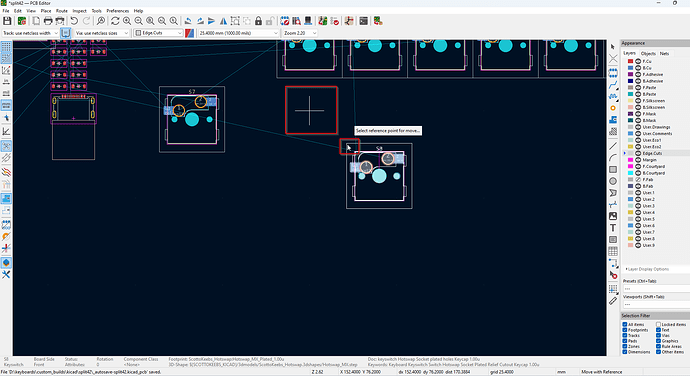
Task: Click the Refresh view icon
Action: click(115, 21)
